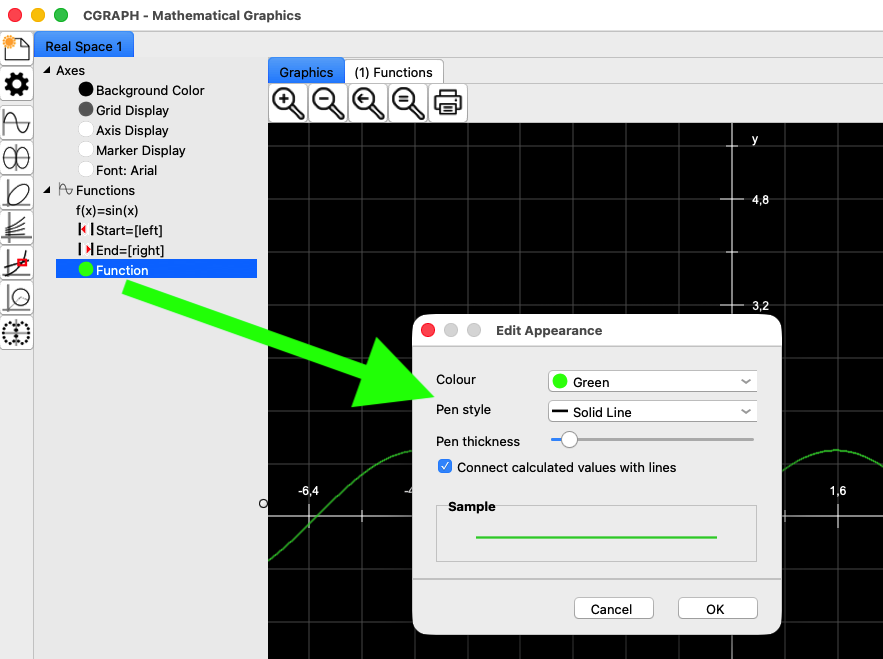Select the Real Space 1 tab
The image size is (883, 659).
click(84, 47)
